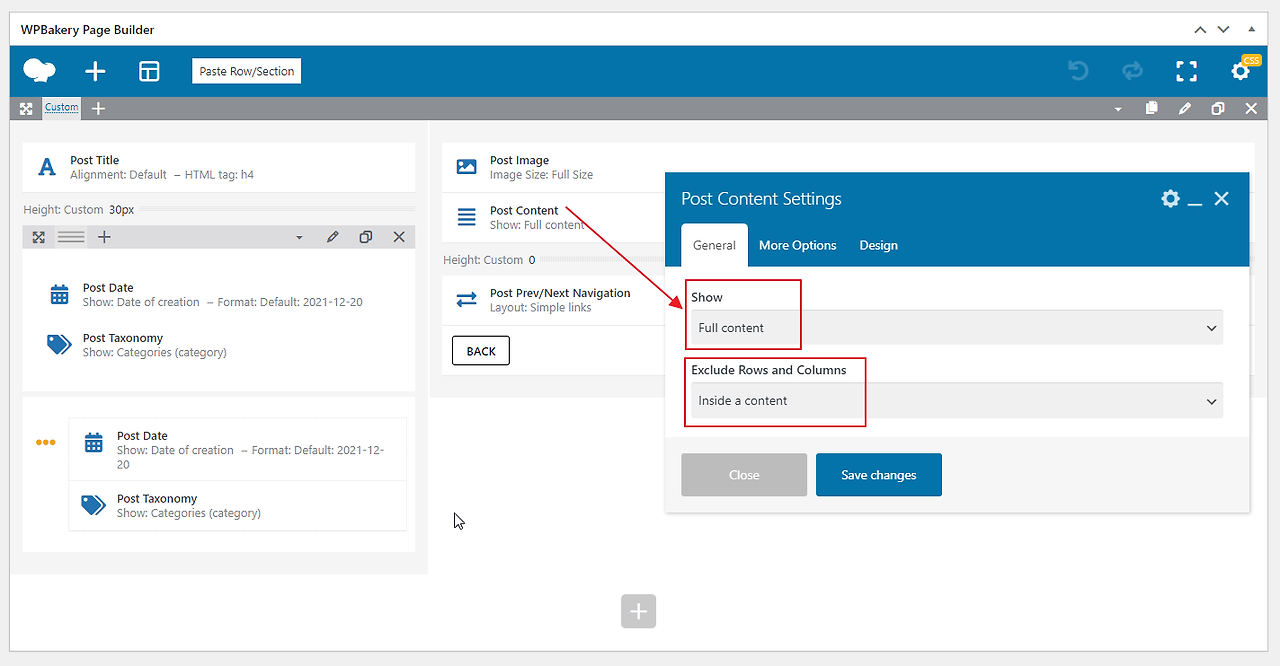The height and width of the screenshot is (666, 1280).
Task: Add element to inner row plus icon
Action: coord(104,237)
